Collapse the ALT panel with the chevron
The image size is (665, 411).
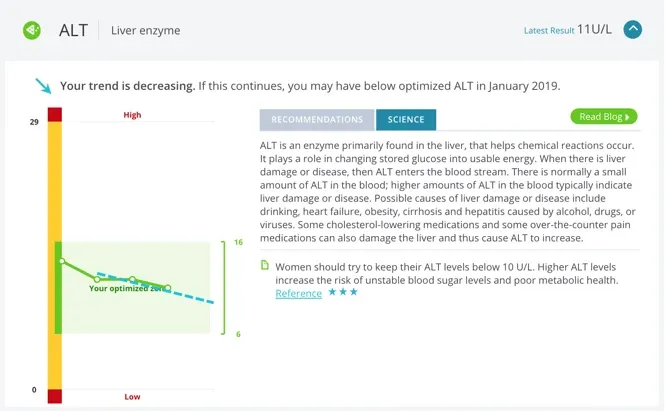point(632,30)
